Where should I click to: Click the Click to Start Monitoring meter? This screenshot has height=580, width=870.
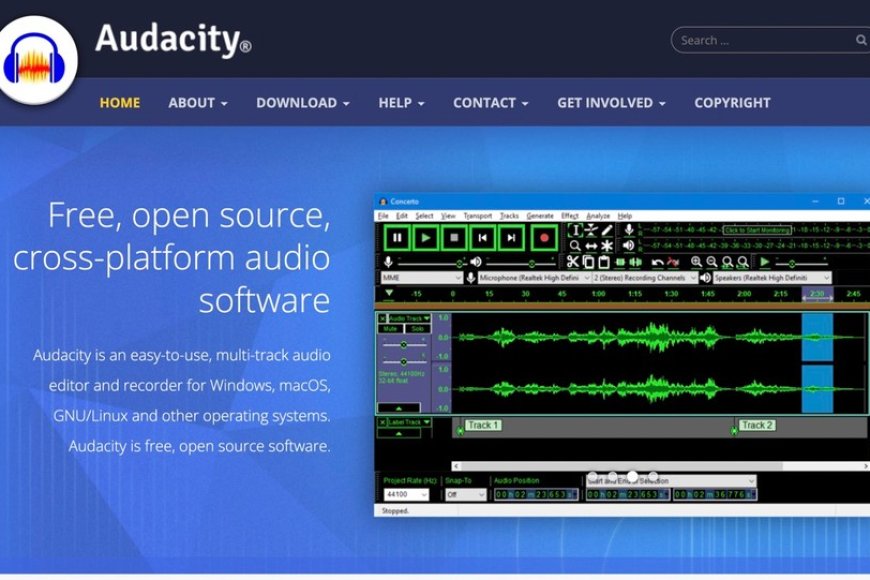(757, 230)
